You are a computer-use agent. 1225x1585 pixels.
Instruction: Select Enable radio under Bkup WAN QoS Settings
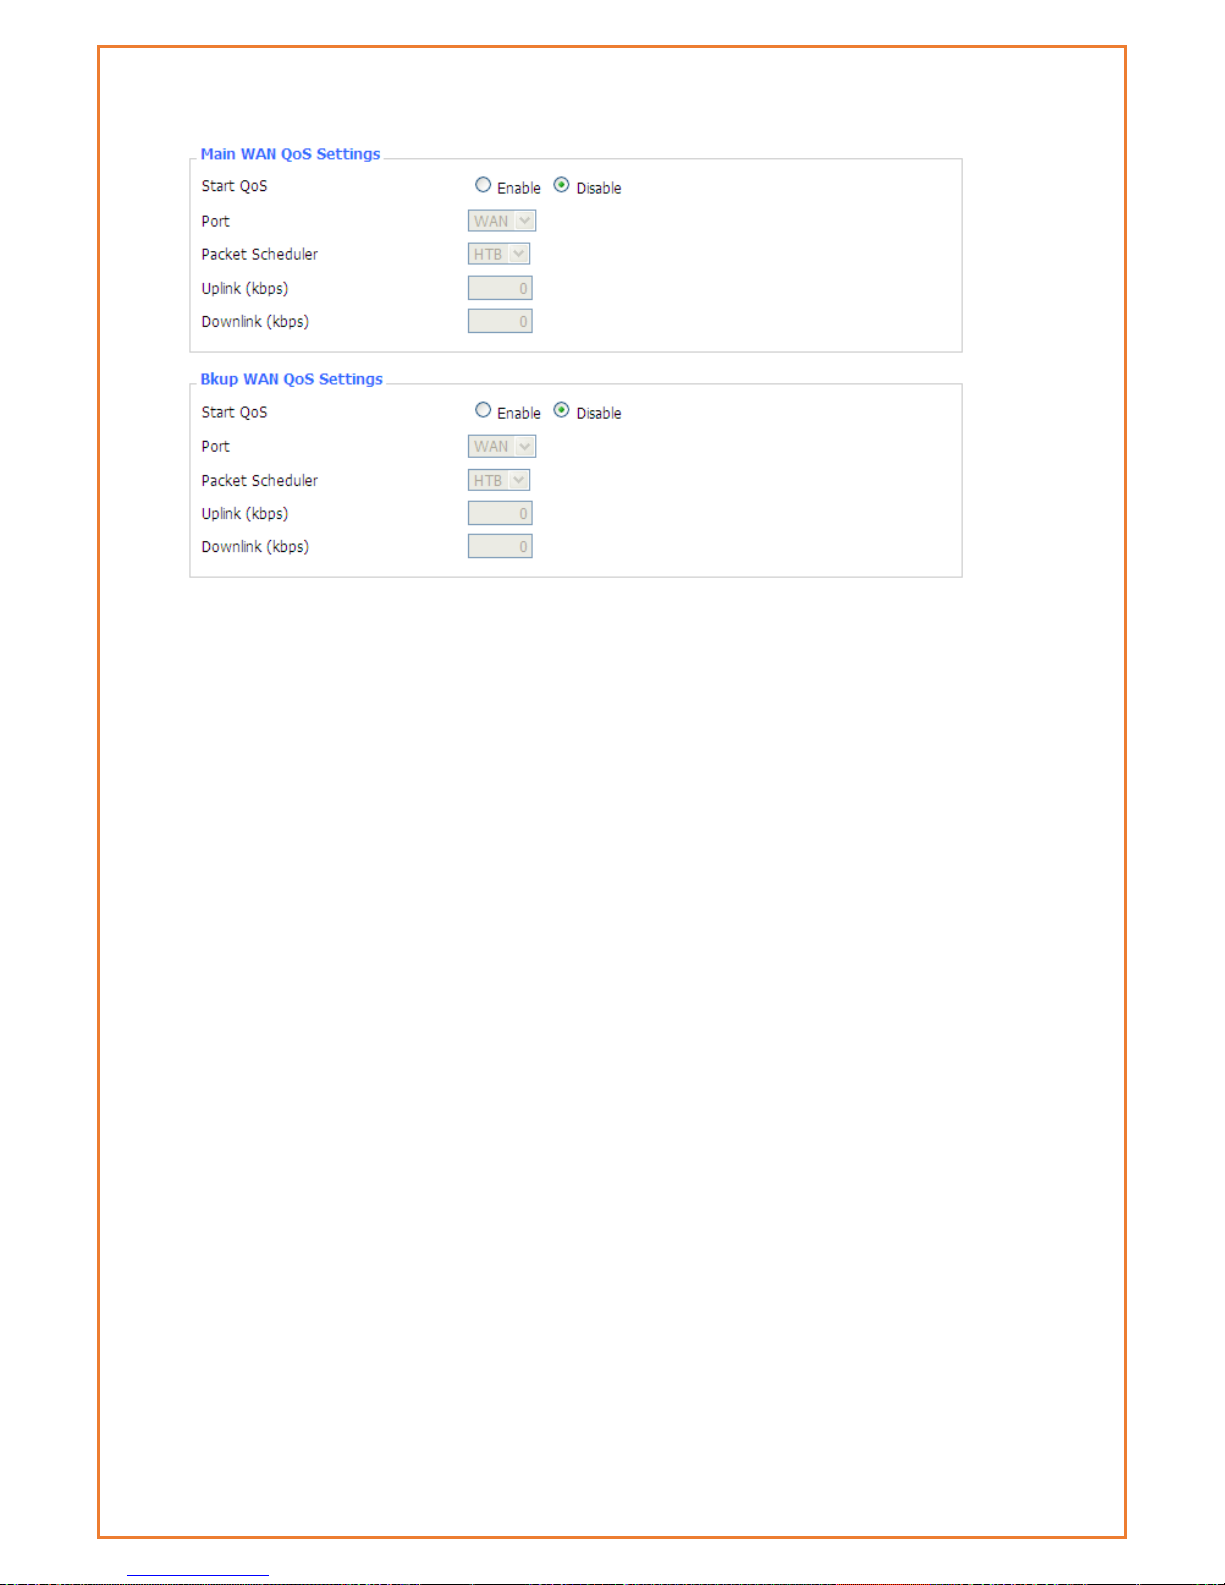click(483, 410)
